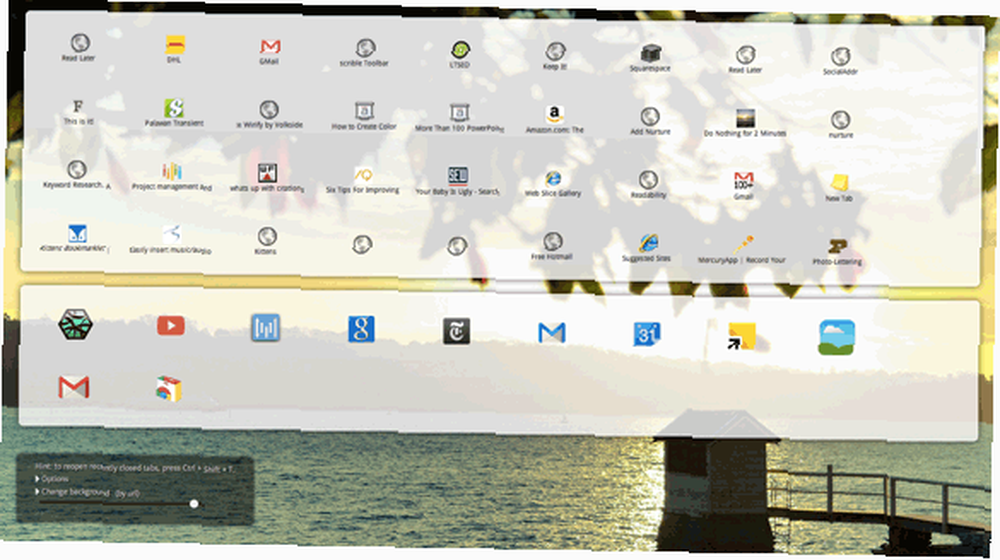
Task: Open the Free Hotmail bookmark
Action: (552, 246)
